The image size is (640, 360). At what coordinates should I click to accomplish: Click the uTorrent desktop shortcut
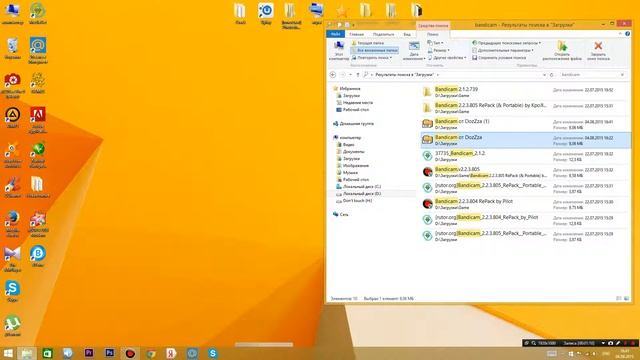(12, 325)
